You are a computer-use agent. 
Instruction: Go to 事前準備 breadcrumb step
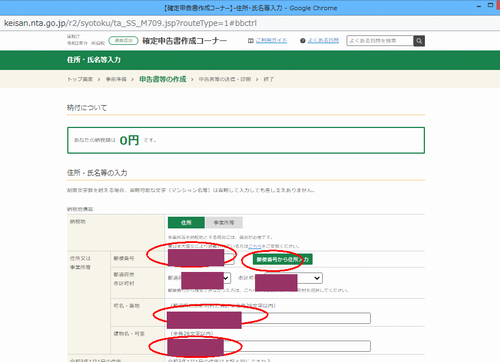(116, 79)
